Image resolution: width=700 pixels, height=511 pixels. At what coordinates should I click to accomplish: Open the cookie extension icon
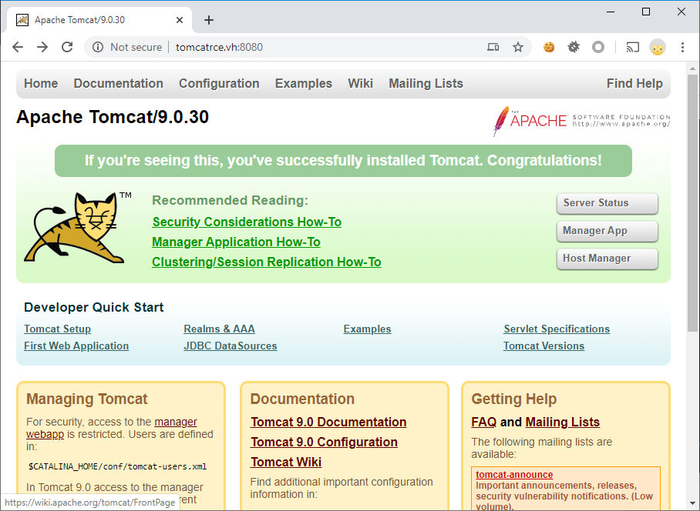(549, 47)
